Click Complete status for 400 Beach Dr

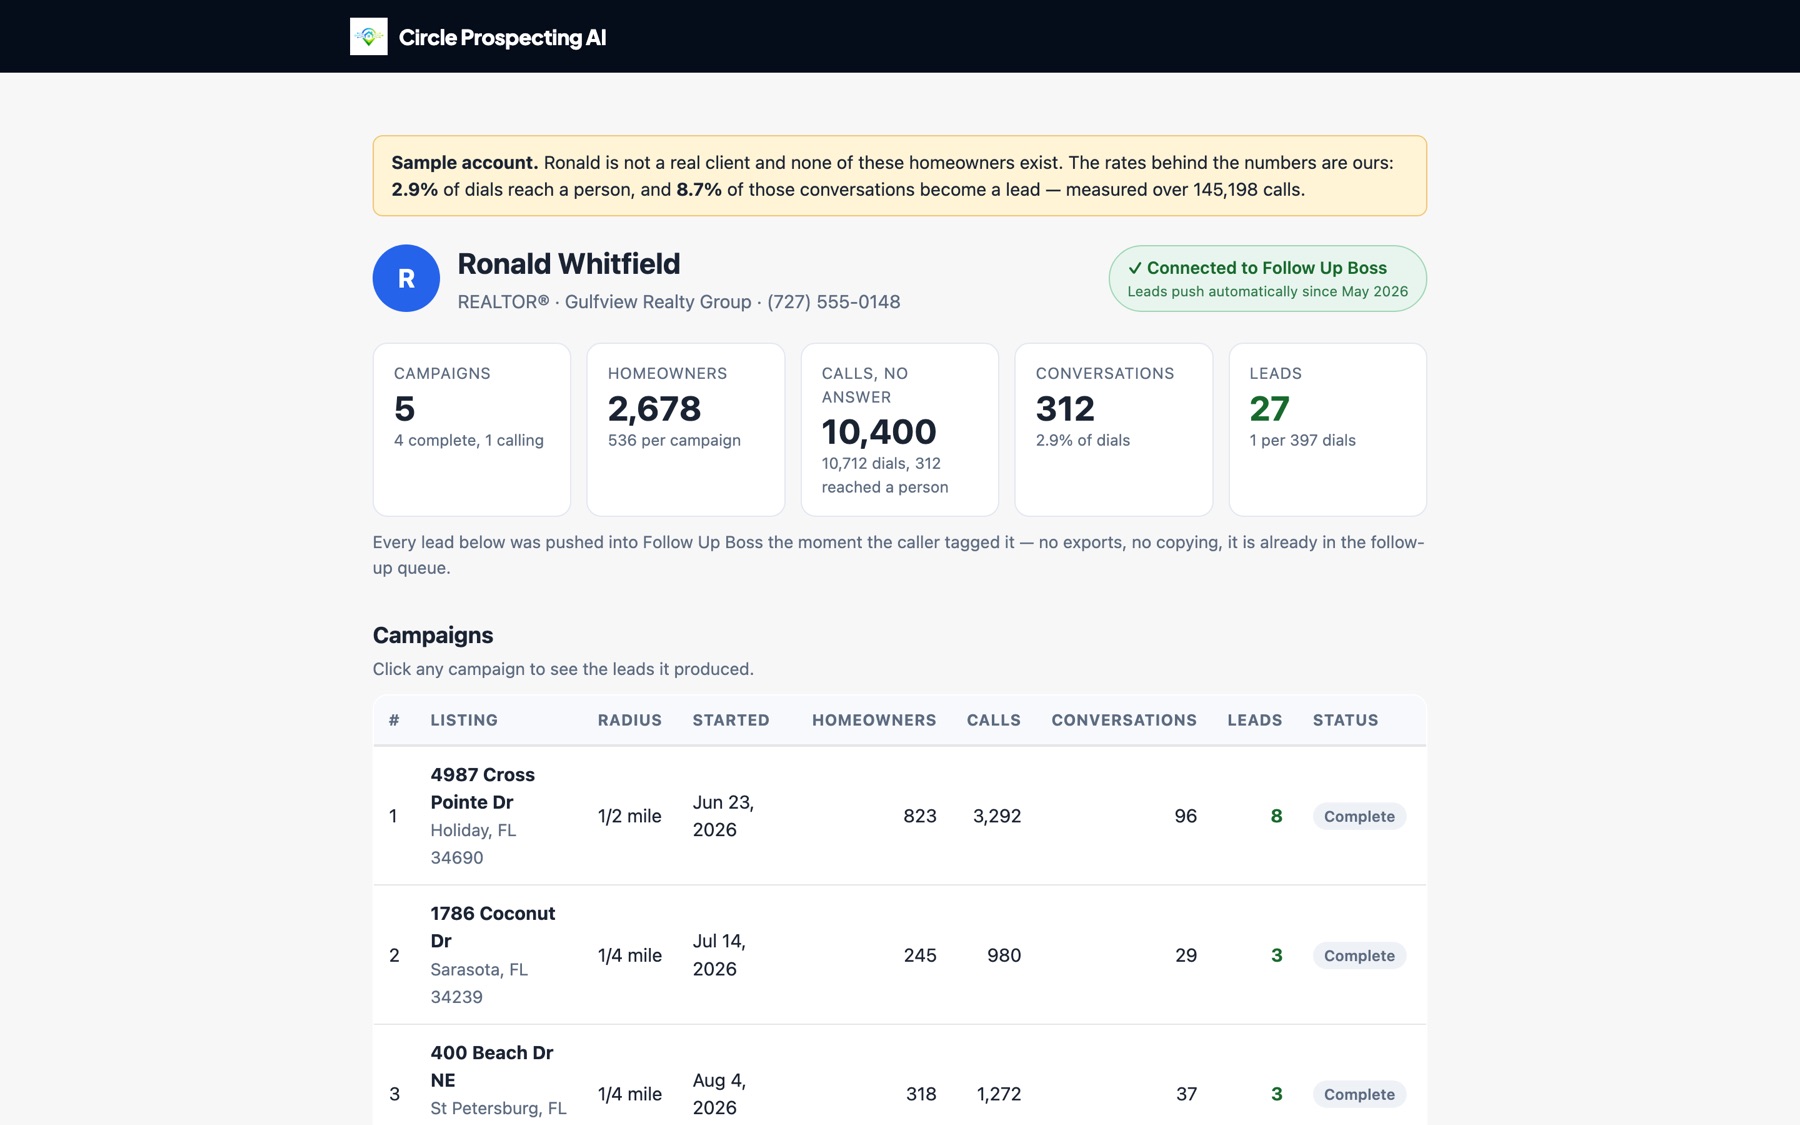point(1359,1094)
